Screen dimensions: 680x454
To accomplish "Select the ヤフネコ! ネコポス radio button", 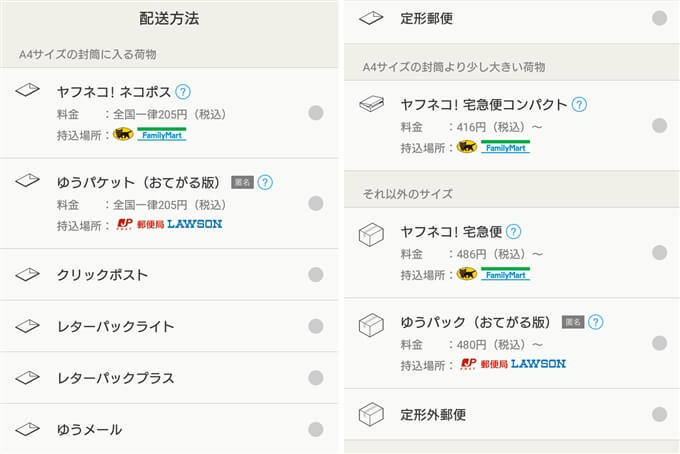I will (x=316, y=113).
